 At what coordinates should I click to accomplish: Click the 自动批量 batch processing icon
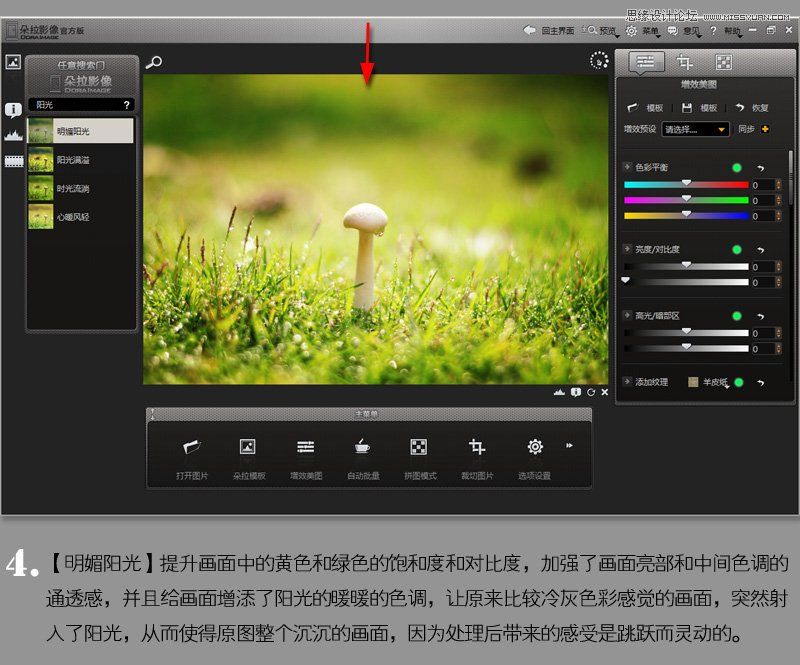[364, 447]
